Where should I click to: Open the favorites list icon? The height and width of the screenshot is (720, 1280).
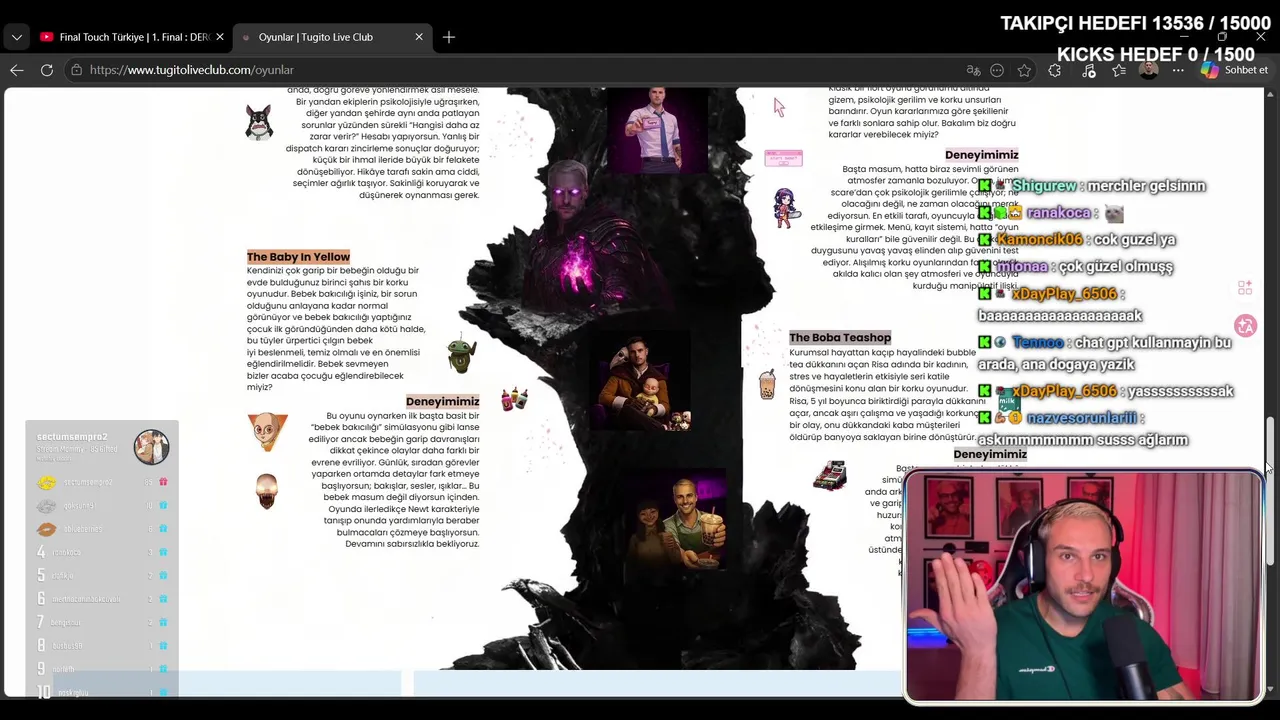click(x=1119, y=70)
